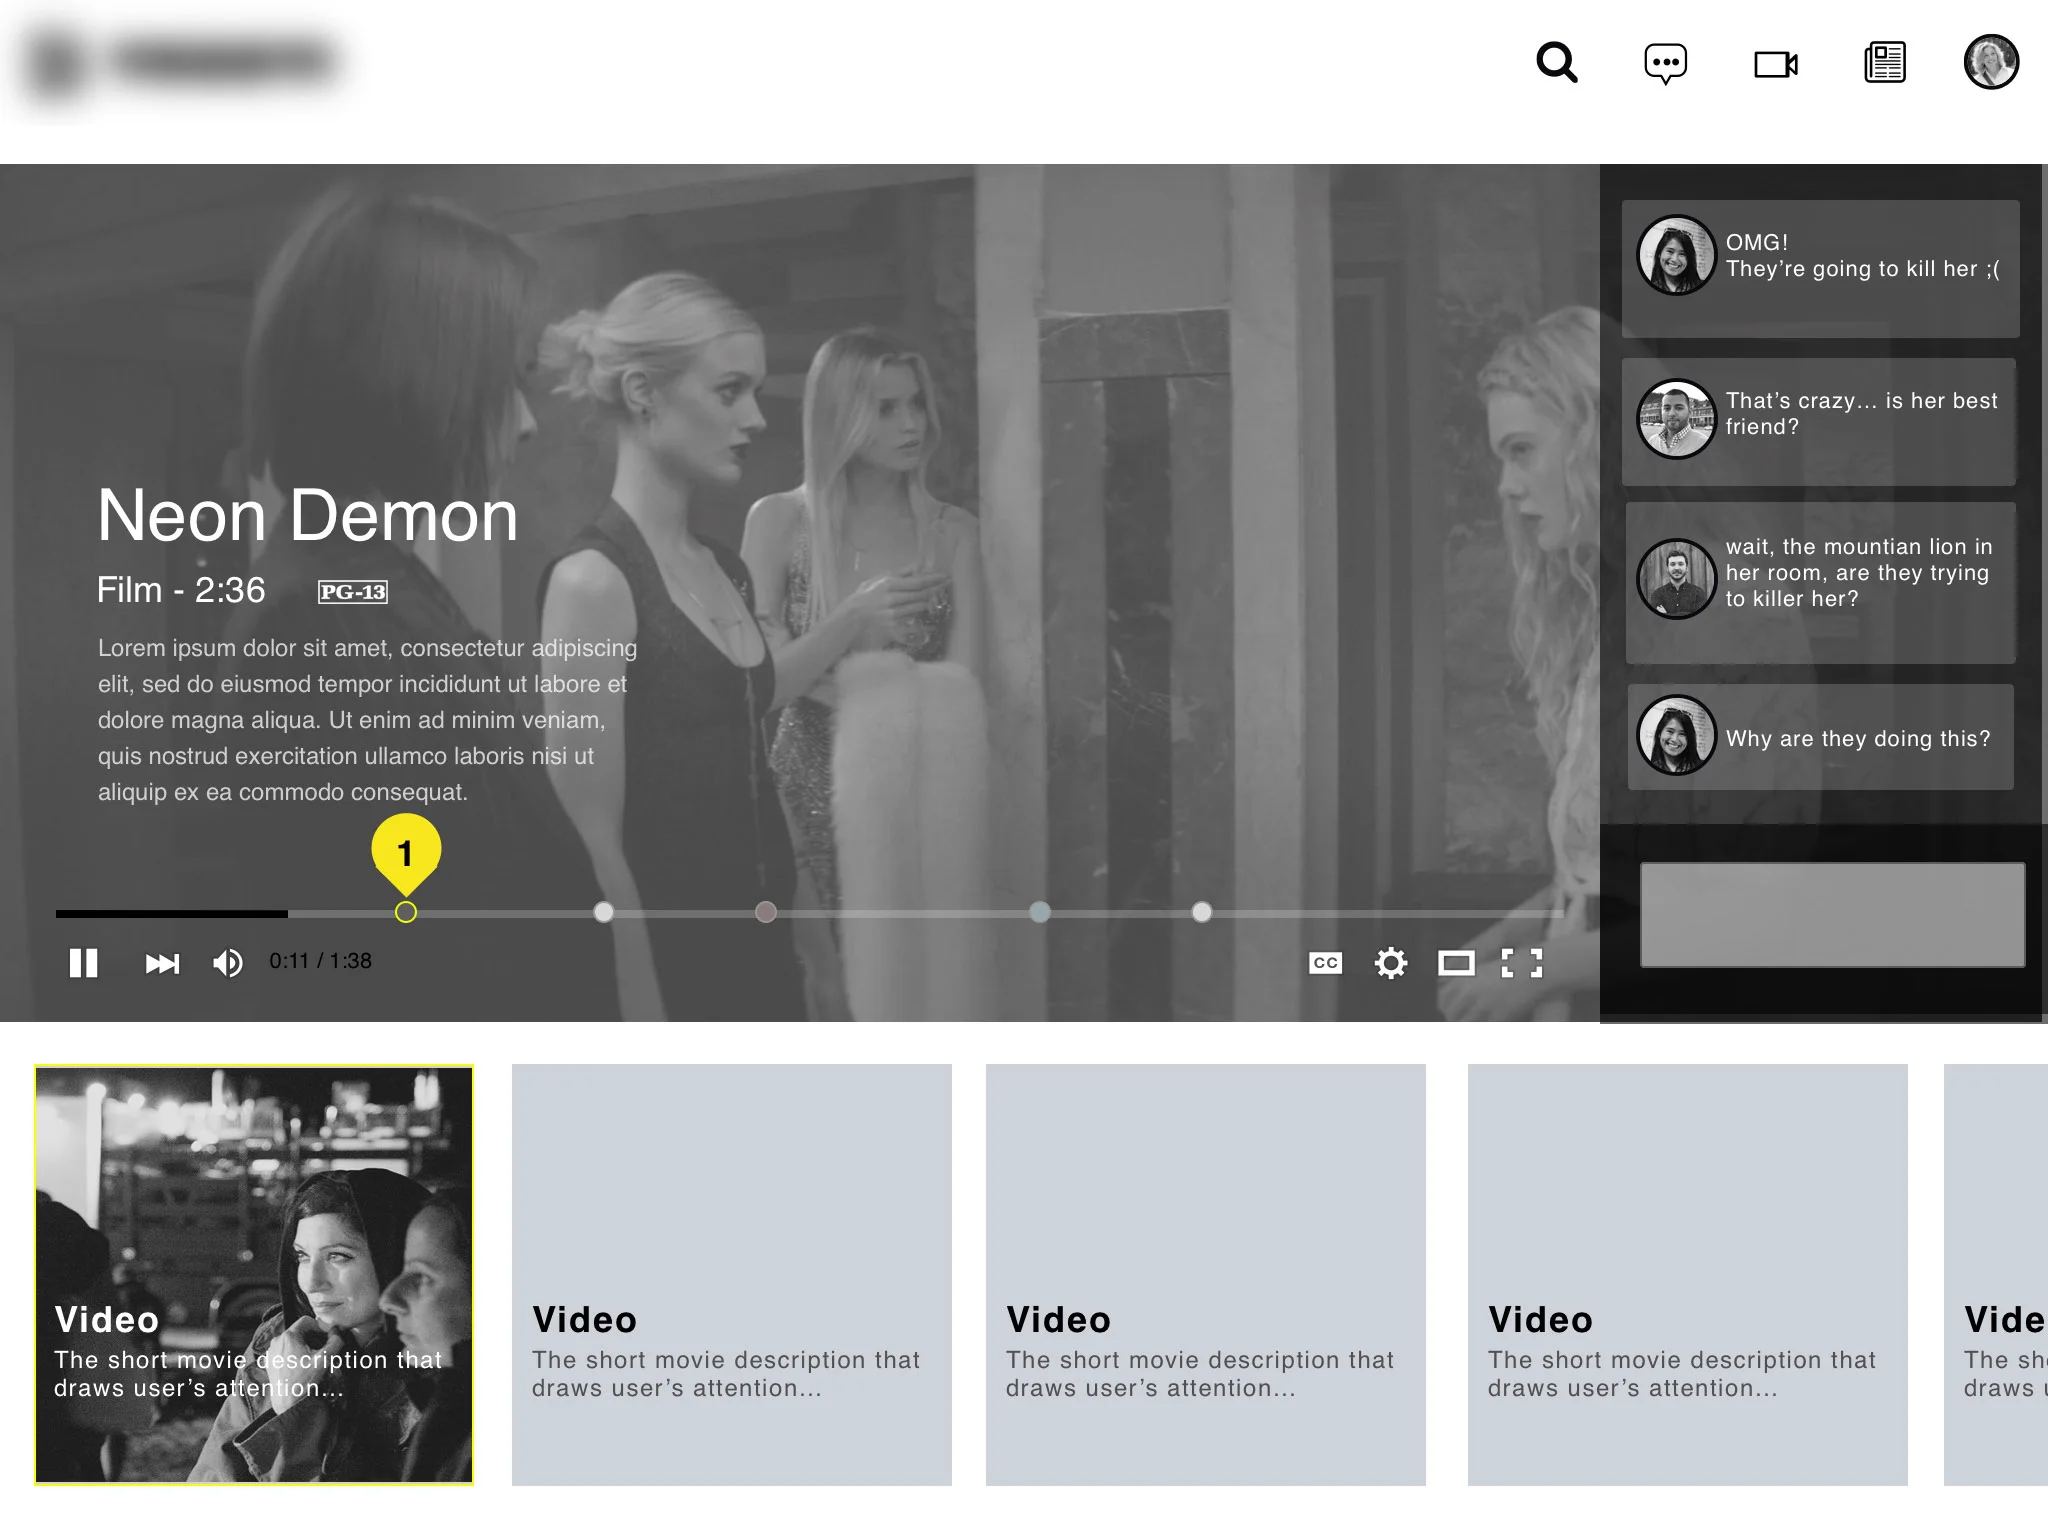Mute the volume speaker icon
Viewport: 2048px width, 1536px height.
coord(228,963)
